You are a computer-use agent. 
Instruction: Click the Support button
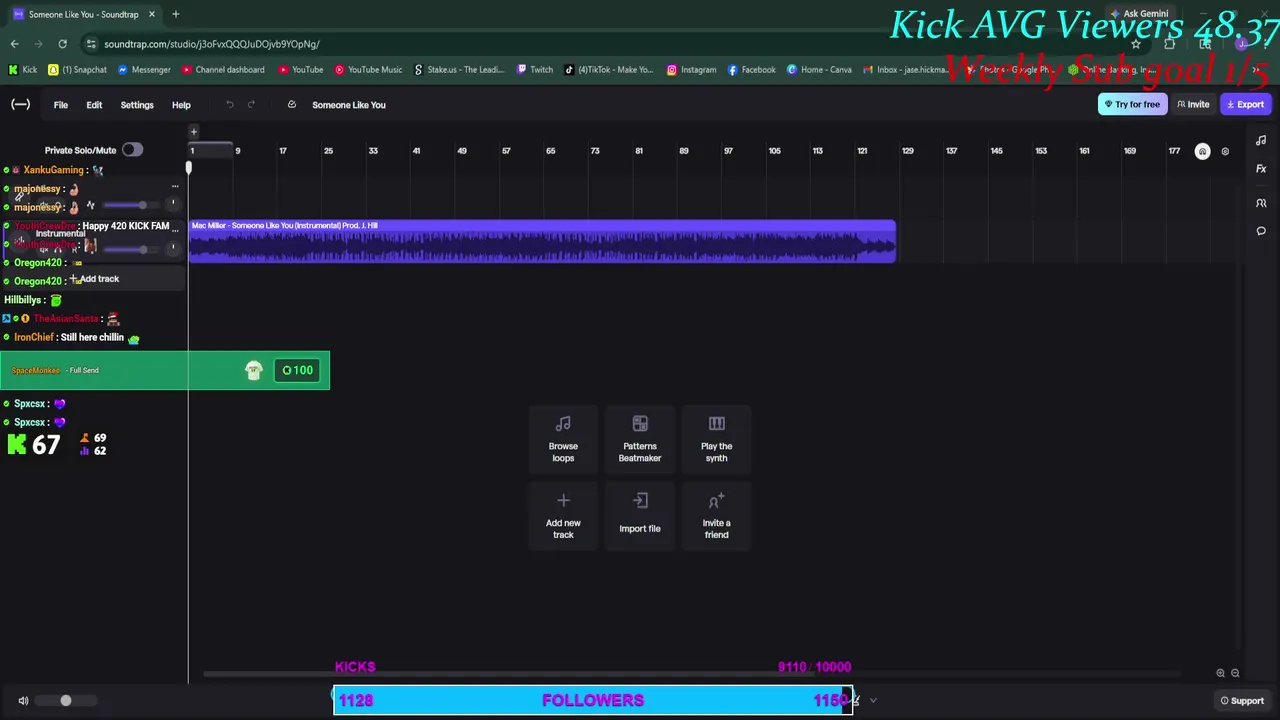1242,701
